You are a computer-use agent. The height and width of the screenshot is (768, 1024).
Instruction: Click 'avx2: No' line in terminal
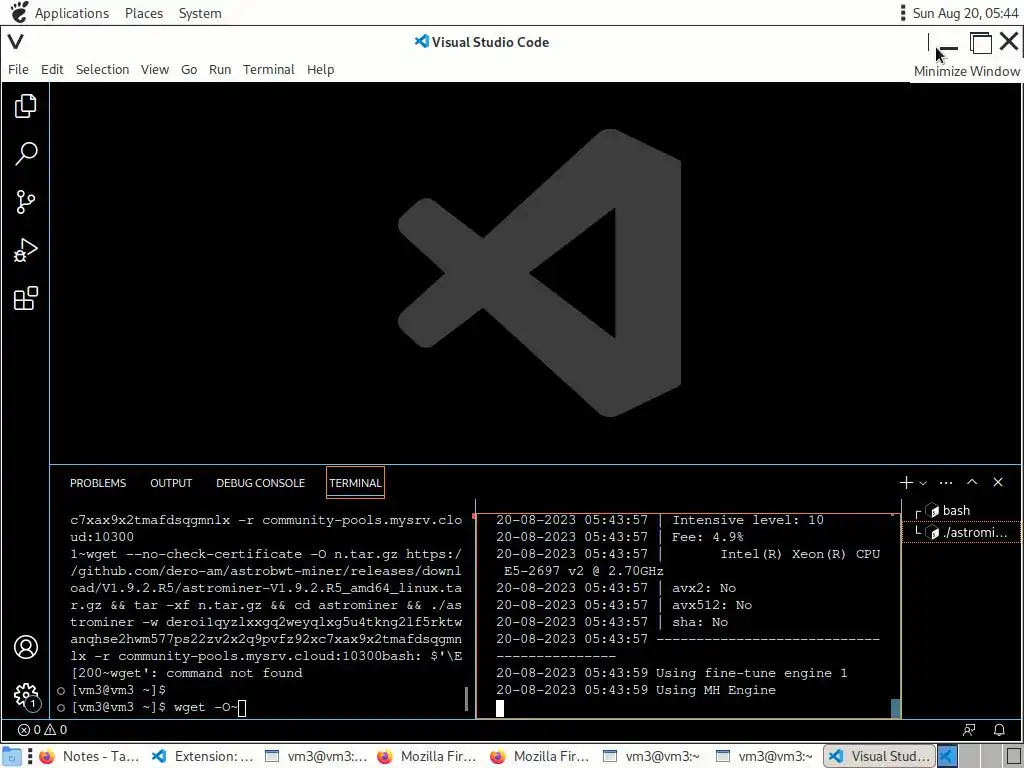(x=704, y=588)
